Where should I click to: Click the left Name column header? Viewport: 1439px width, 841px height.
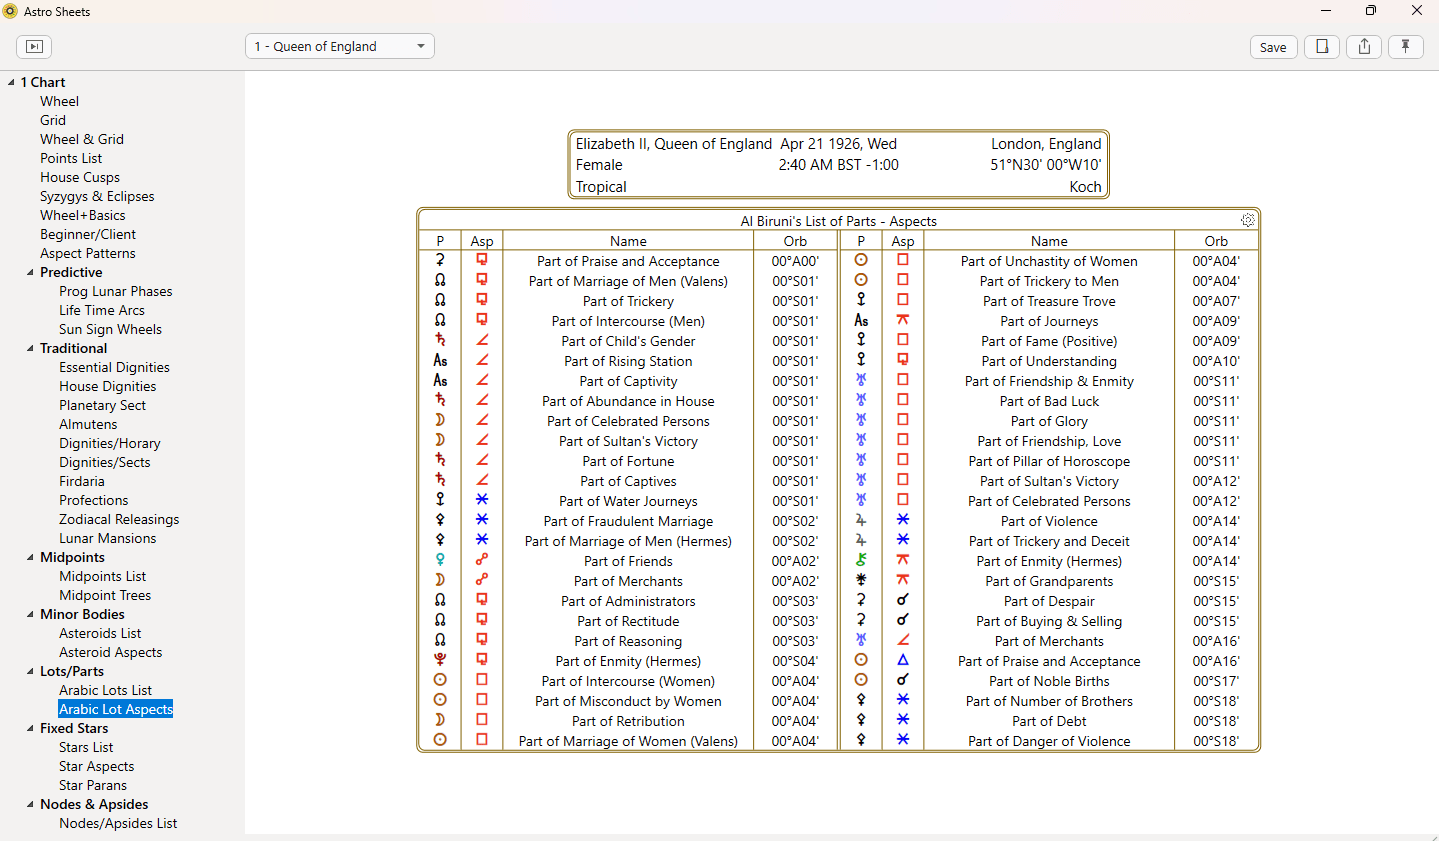(628, 241)
